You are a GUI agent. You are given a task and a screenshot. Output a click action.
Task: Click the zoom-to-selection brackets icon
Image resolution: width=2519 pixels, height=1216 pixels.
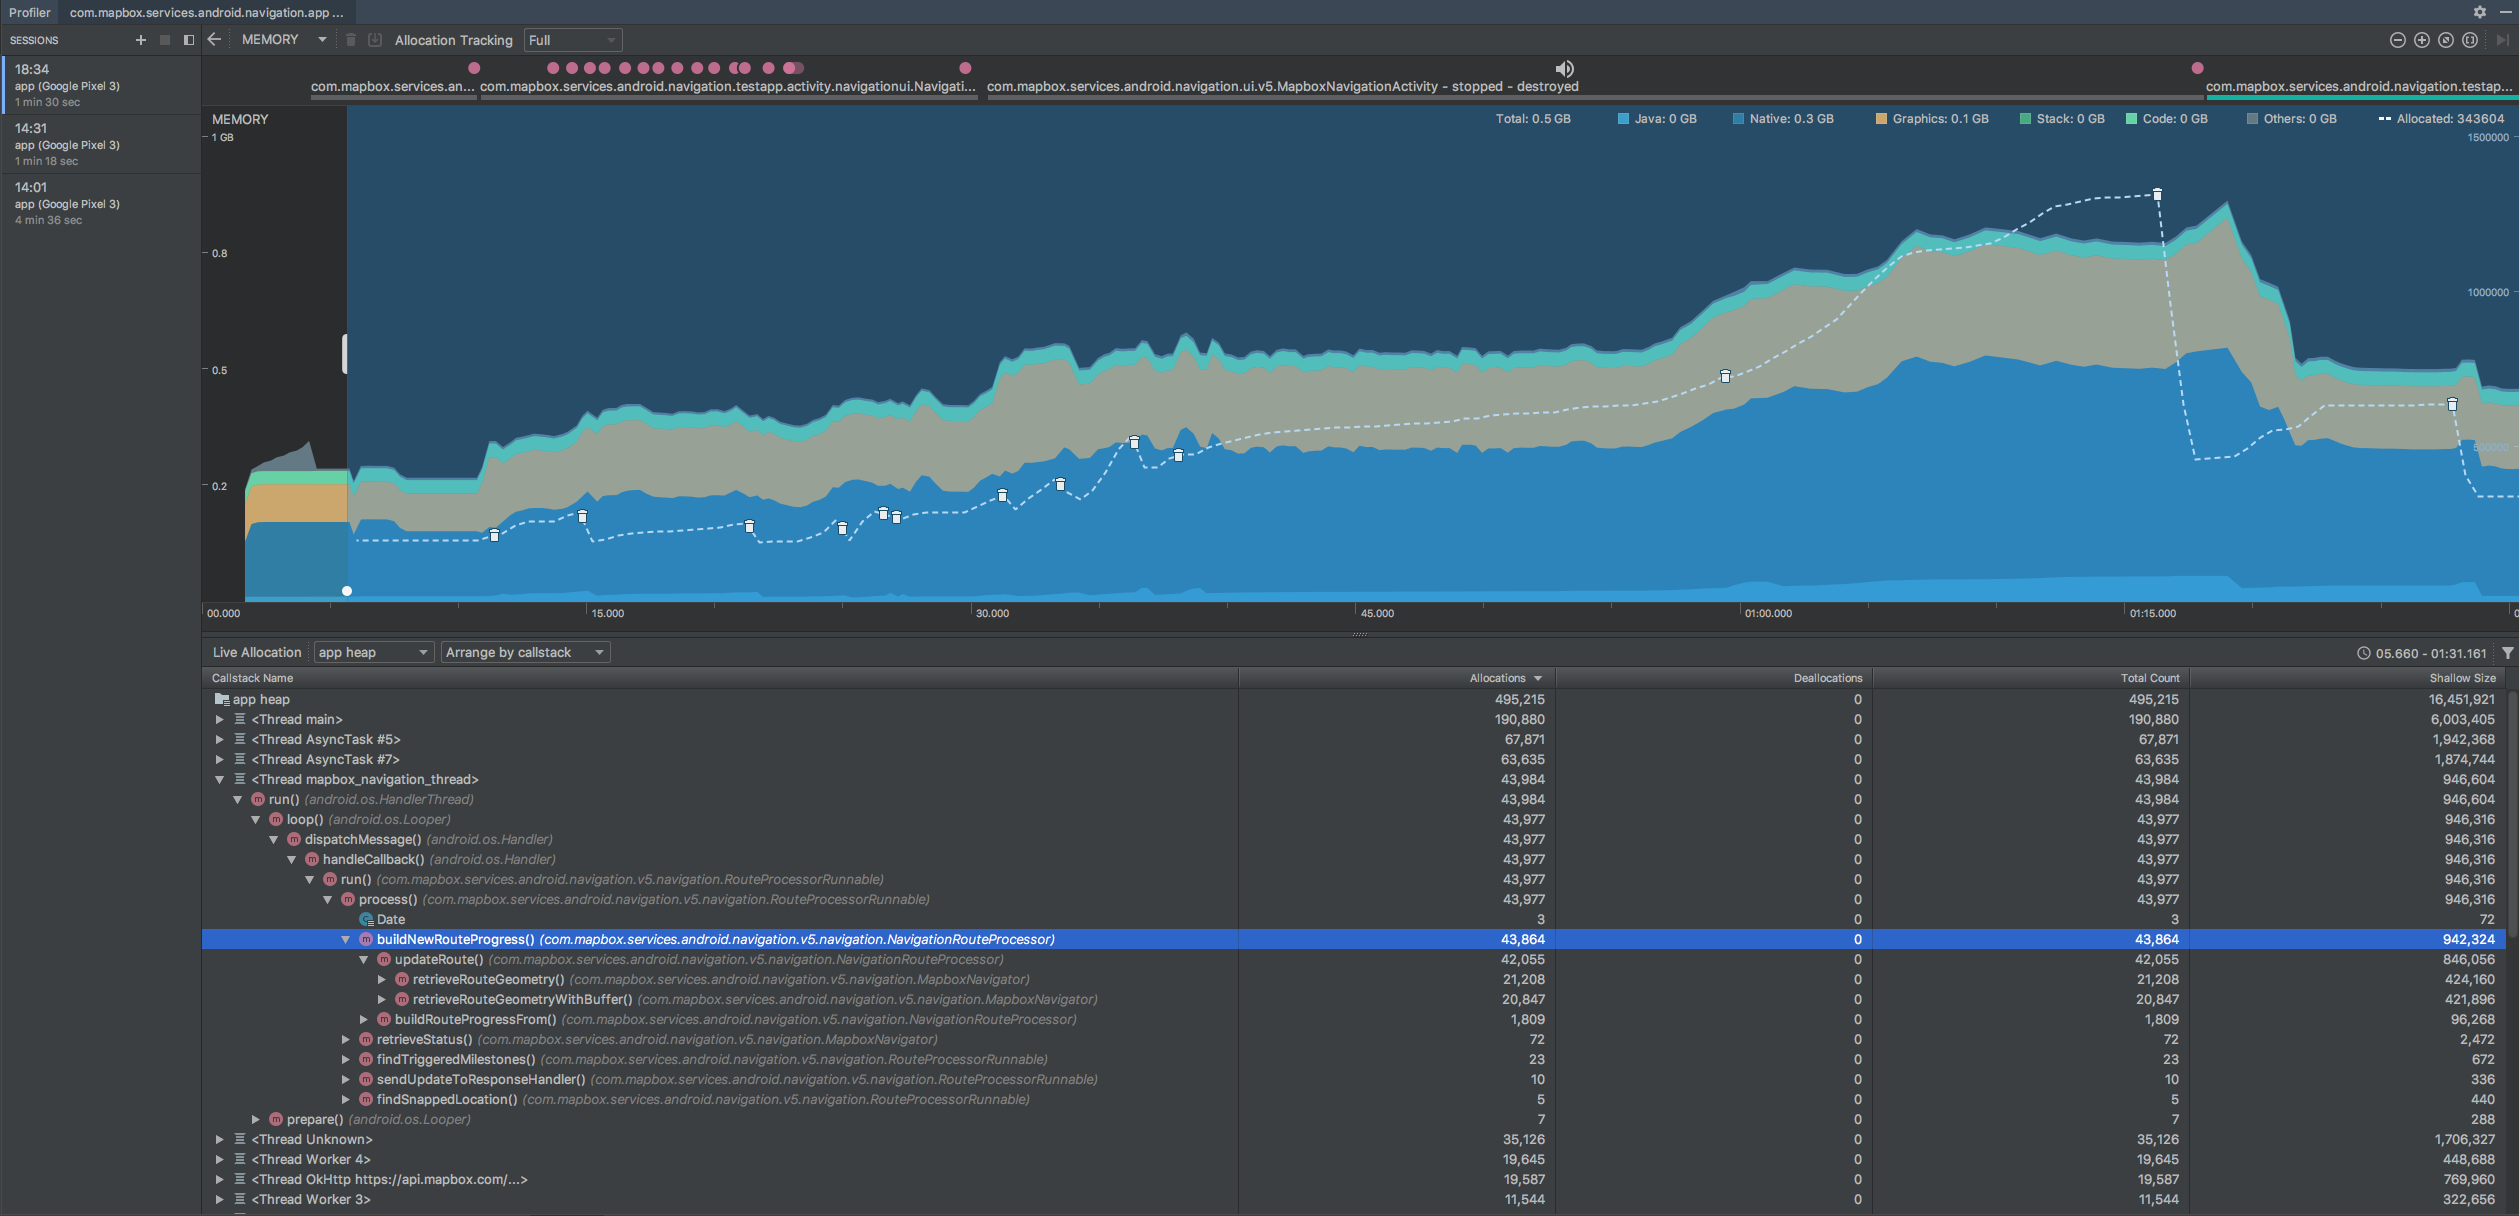[x=2469, y=40]
